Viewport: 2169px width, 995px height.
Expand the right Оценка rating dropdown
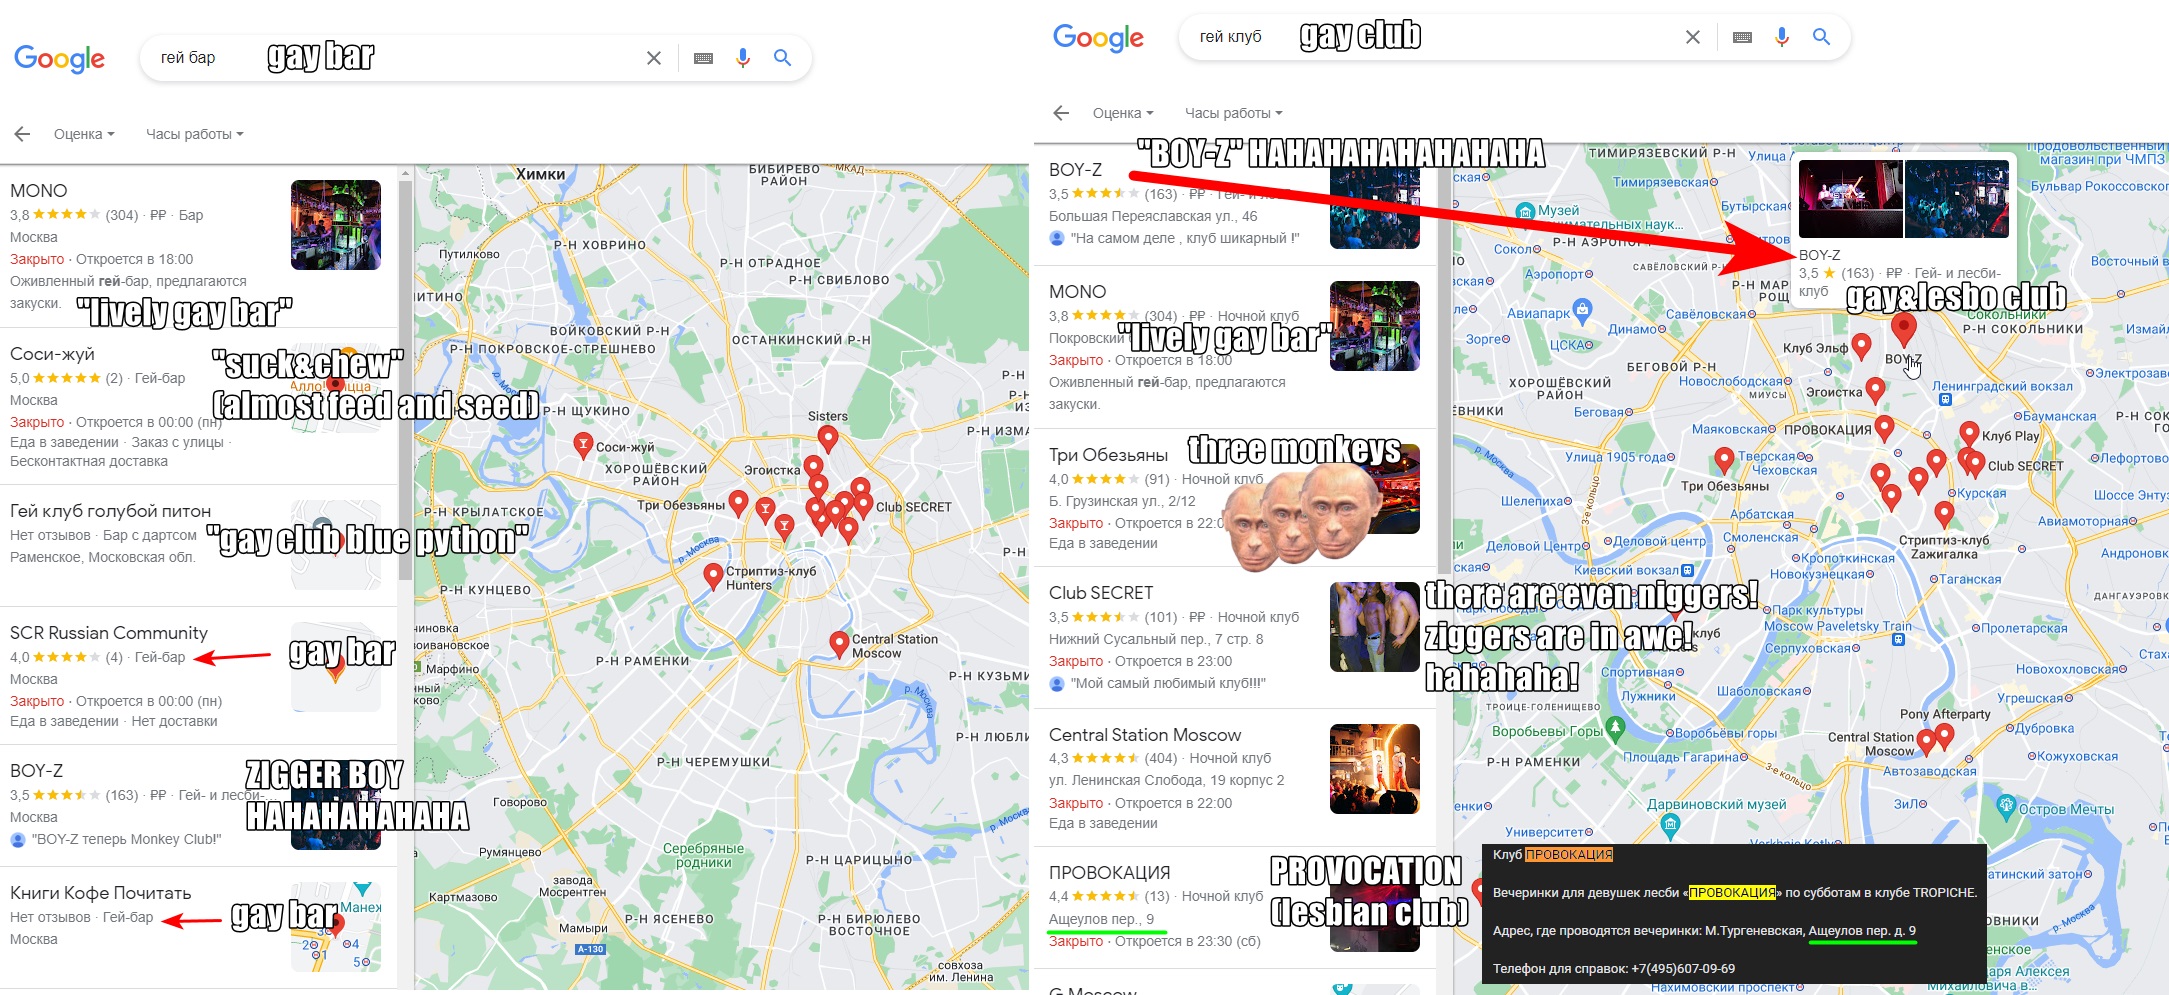pyautogui.click(x=1123, y=113)
